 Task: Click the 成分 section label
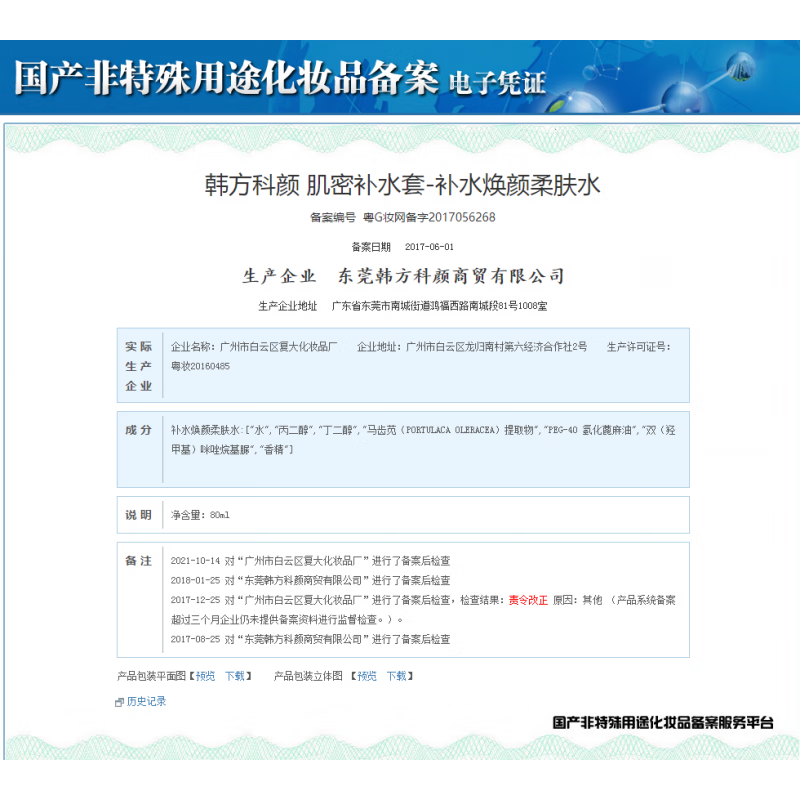click(x=139, y=430)
